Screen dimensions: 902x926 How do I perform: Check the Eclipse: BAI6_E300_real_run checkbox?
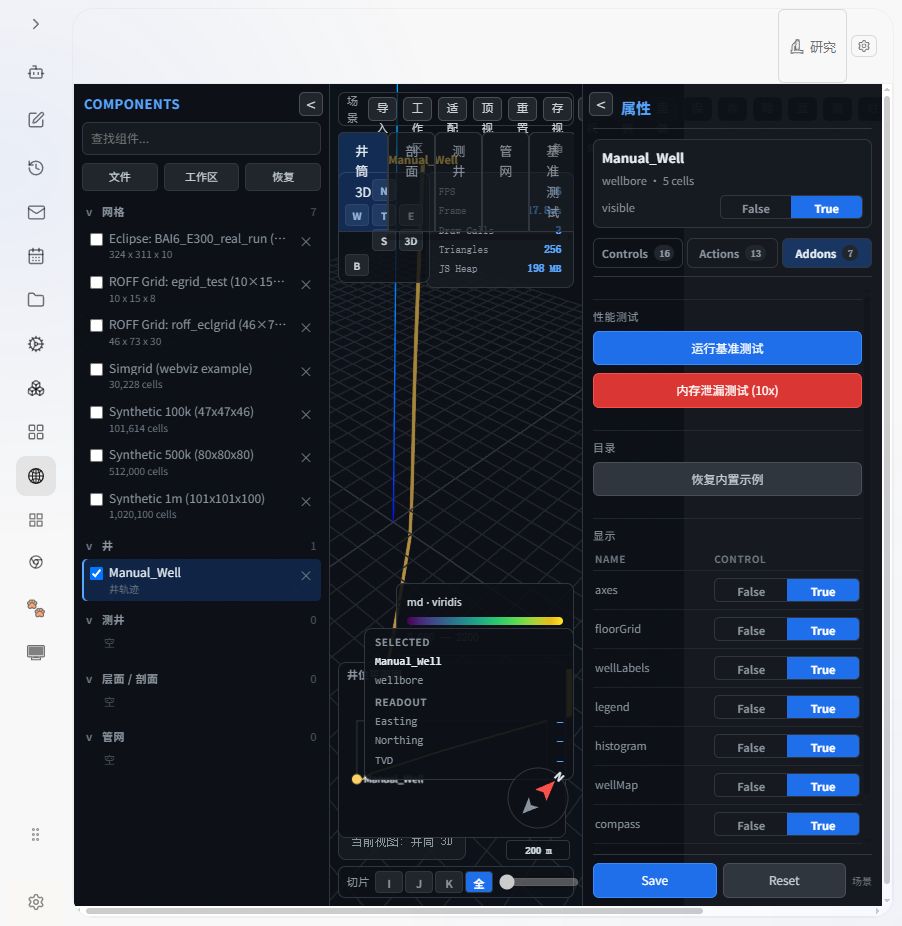tap(96, 239)
